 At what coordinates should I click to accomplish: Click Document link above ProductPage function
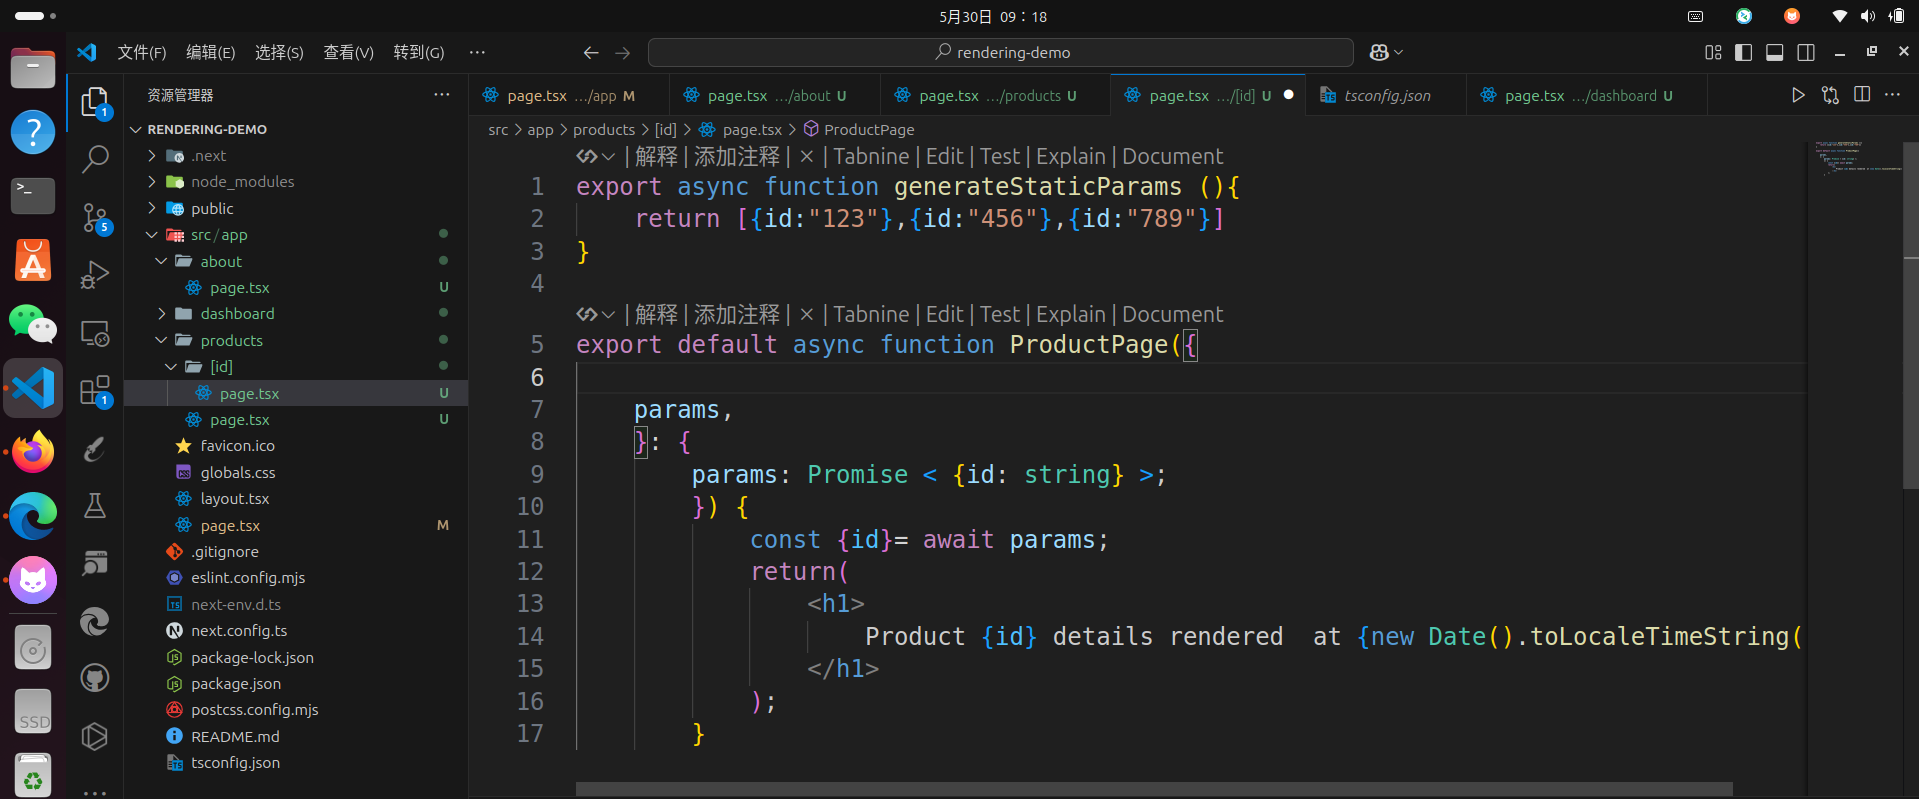tap(1172, 315)
